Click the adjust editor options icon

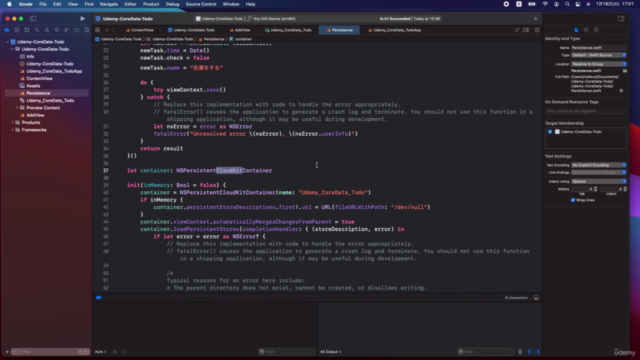coord(526,30)
